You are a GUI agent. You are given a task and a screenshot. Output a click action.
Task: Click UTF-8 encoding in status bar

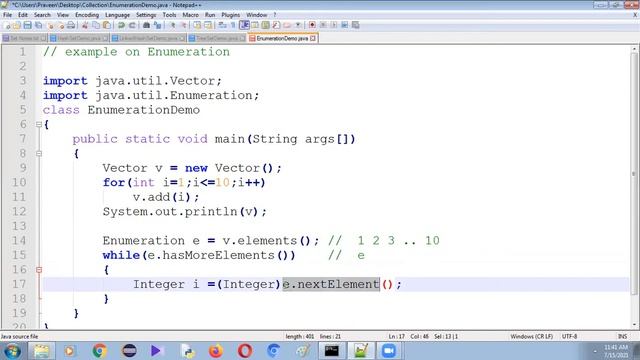click(x=569, y=336)
